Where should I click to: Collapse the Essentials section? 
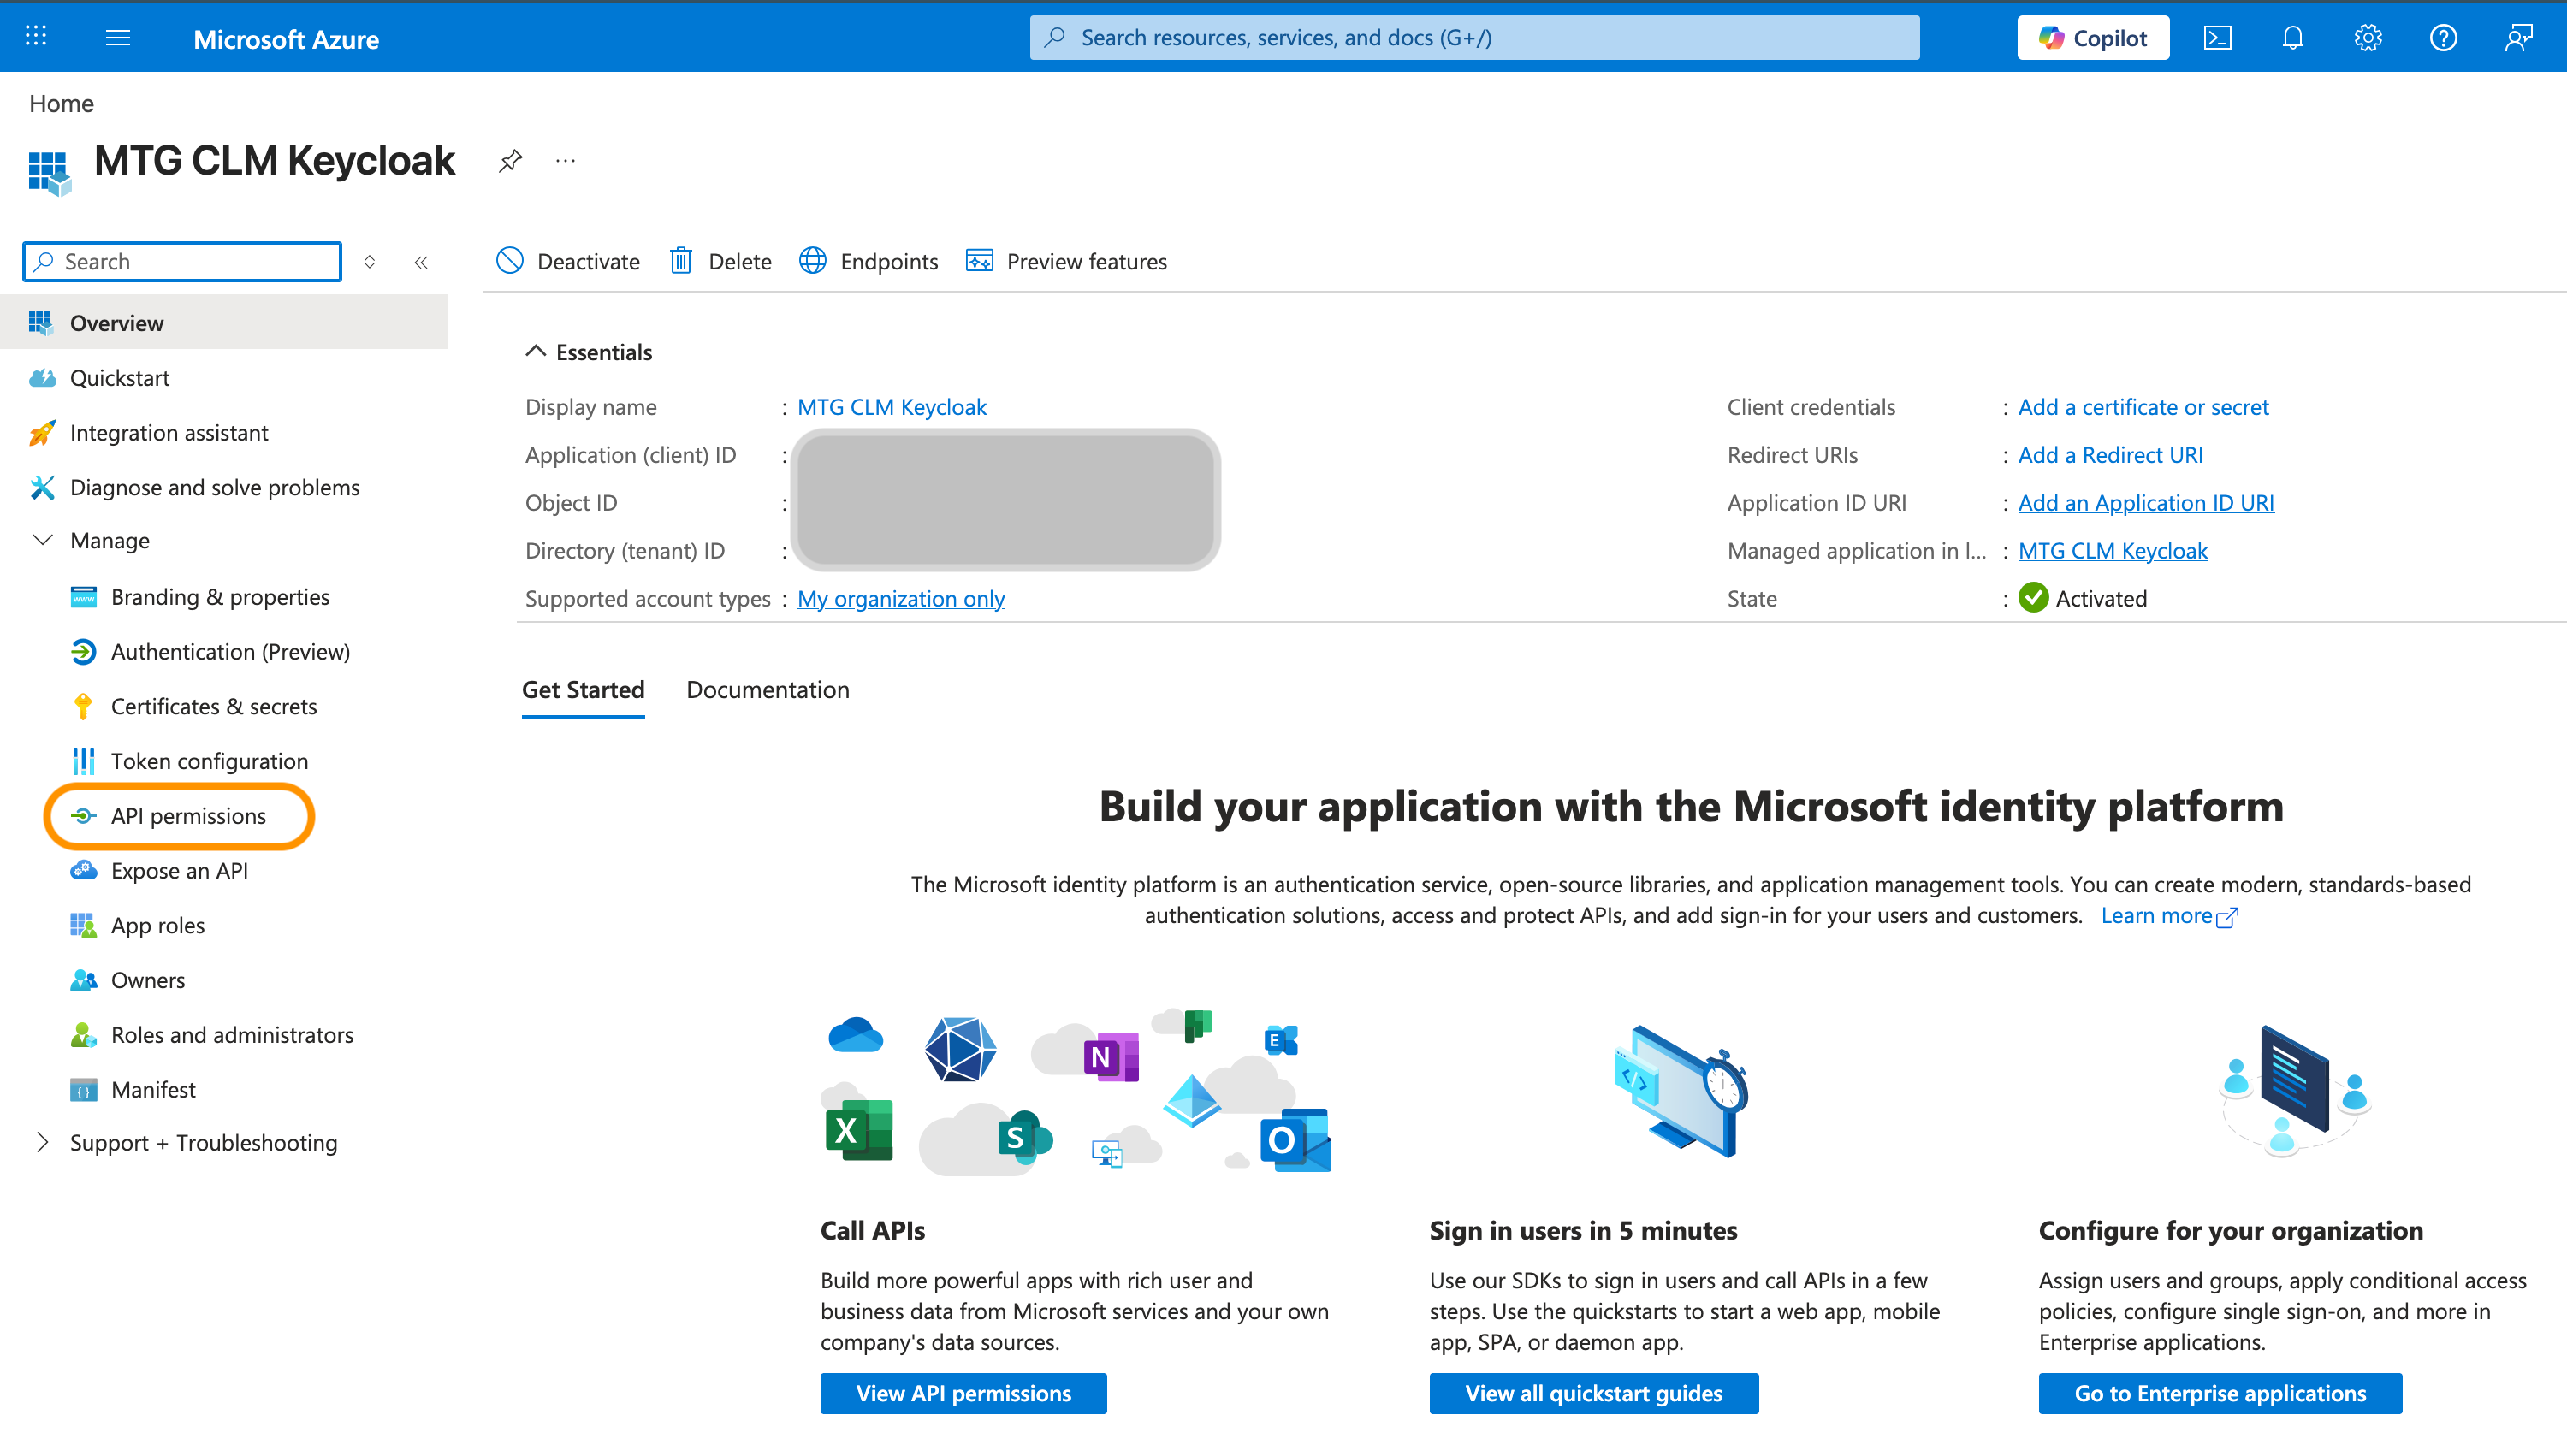pyautogui.click(x=536, y=351)
